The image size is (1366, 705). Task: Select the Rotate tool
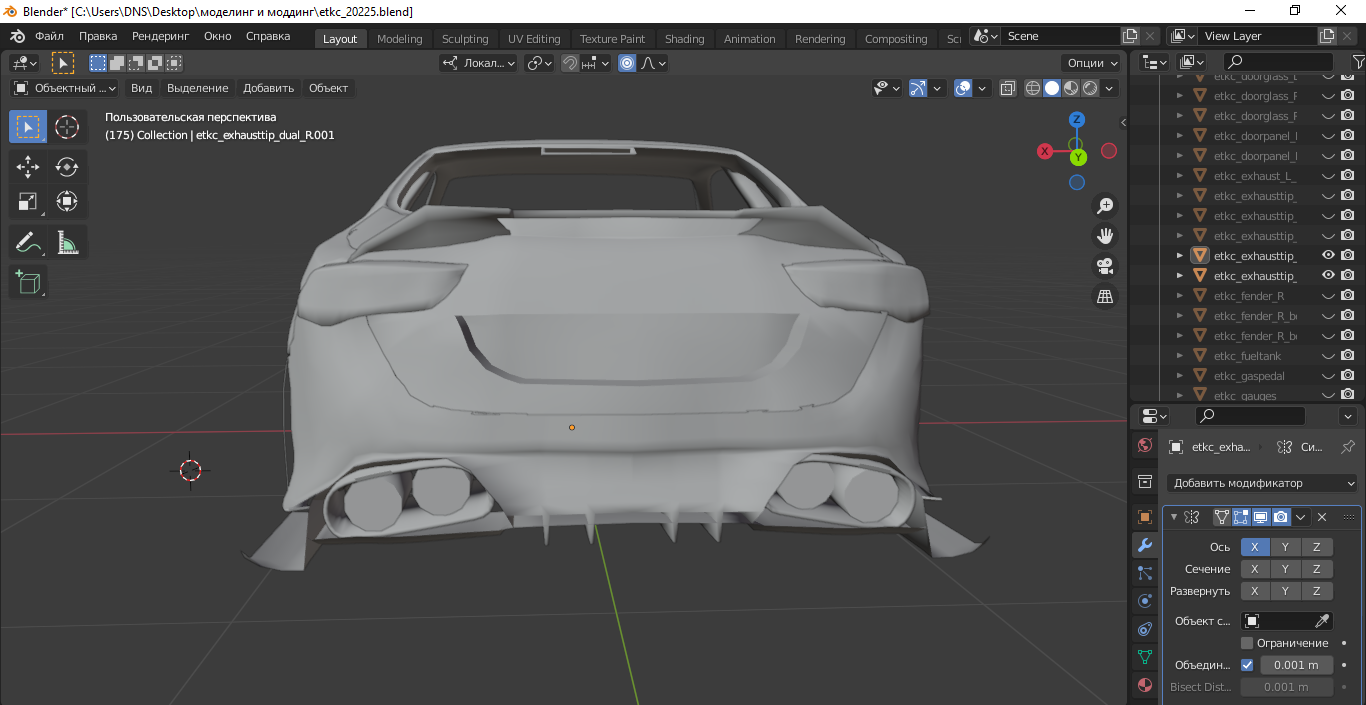67,167
